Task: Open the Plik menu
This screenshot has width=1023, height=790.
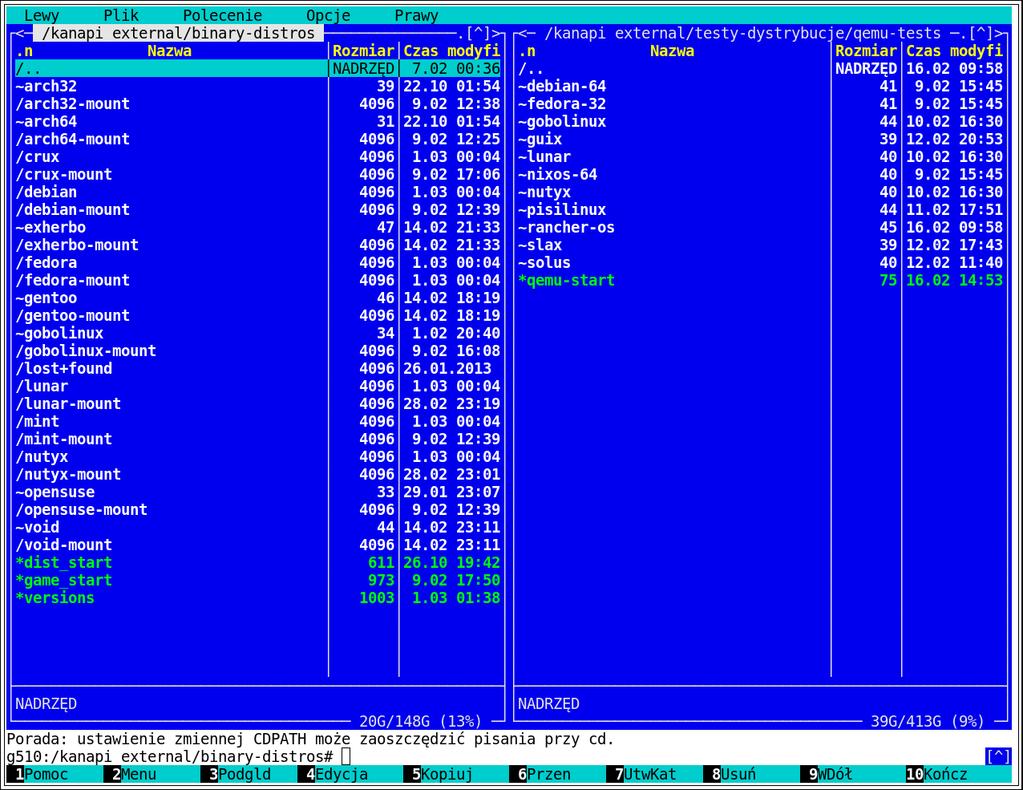Action: click(121, 16)
